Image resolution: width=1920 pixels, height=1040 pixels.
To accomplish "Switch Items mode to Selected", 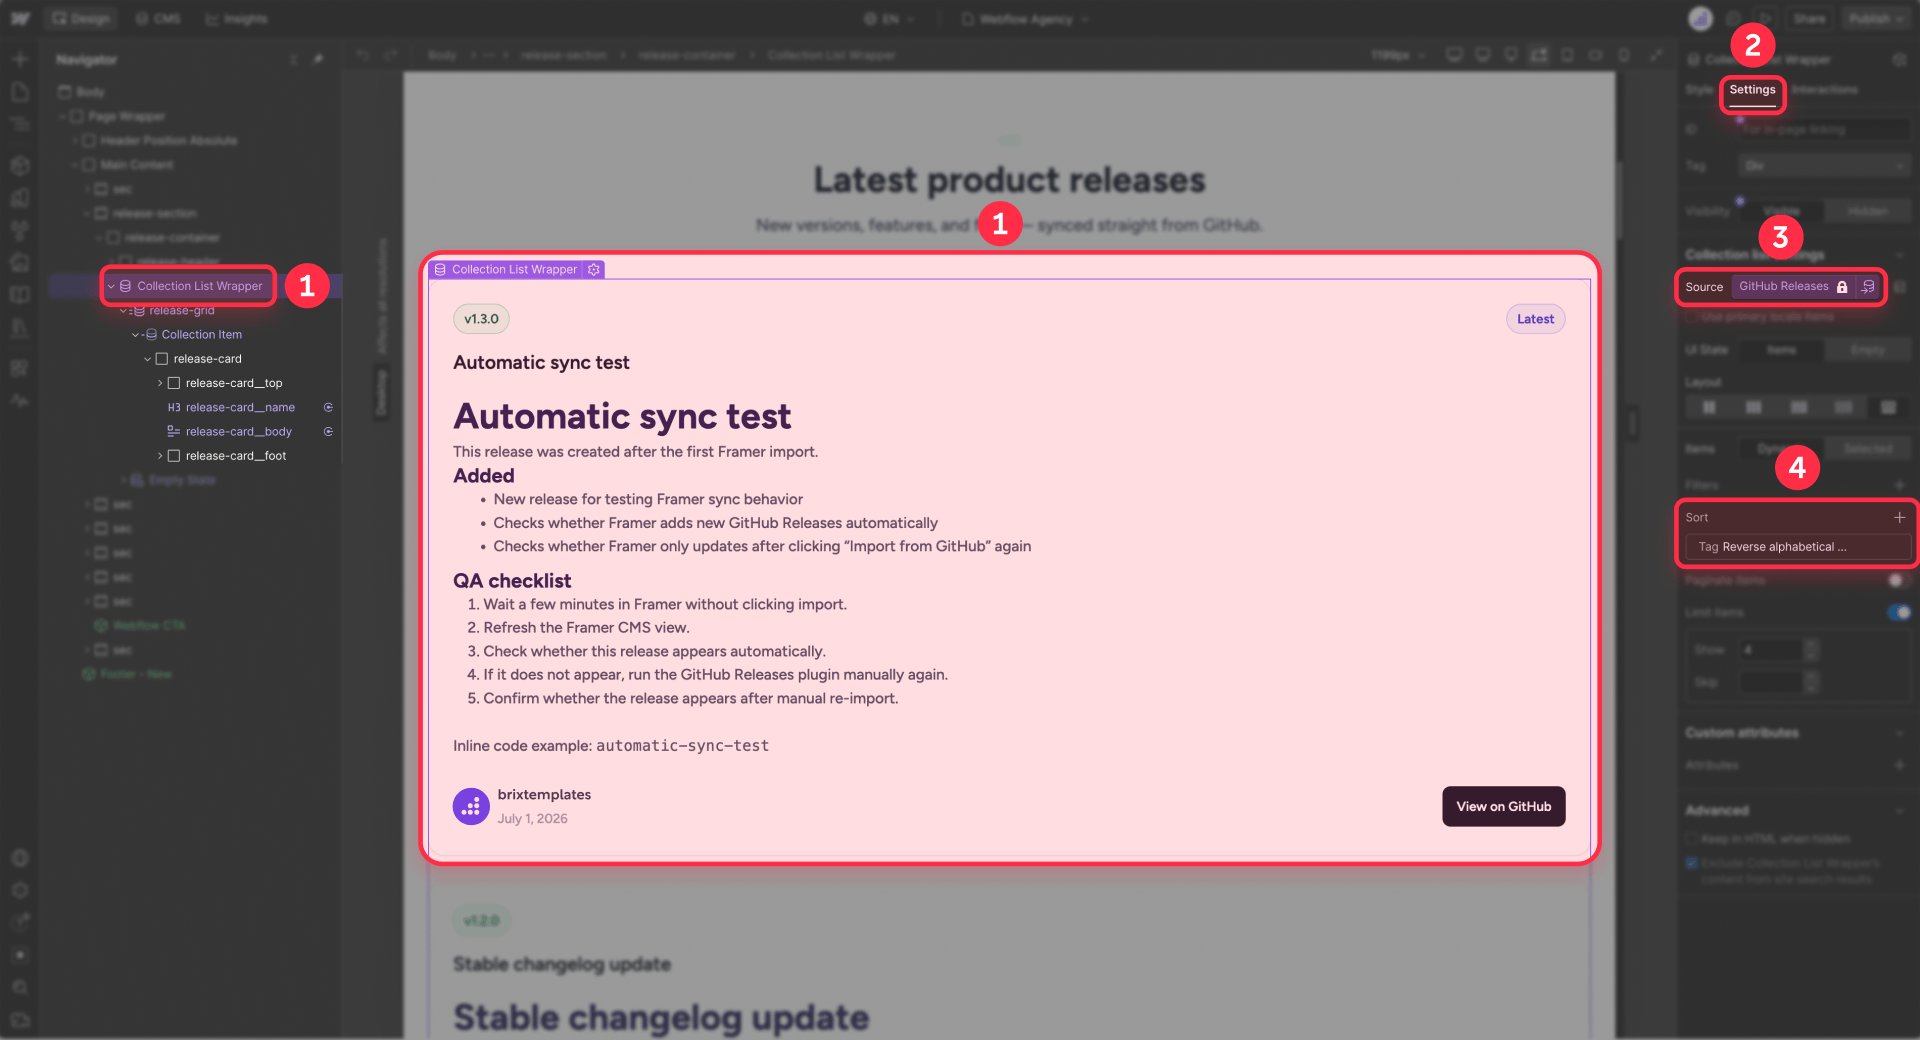I will click(x=1867, y=449).
